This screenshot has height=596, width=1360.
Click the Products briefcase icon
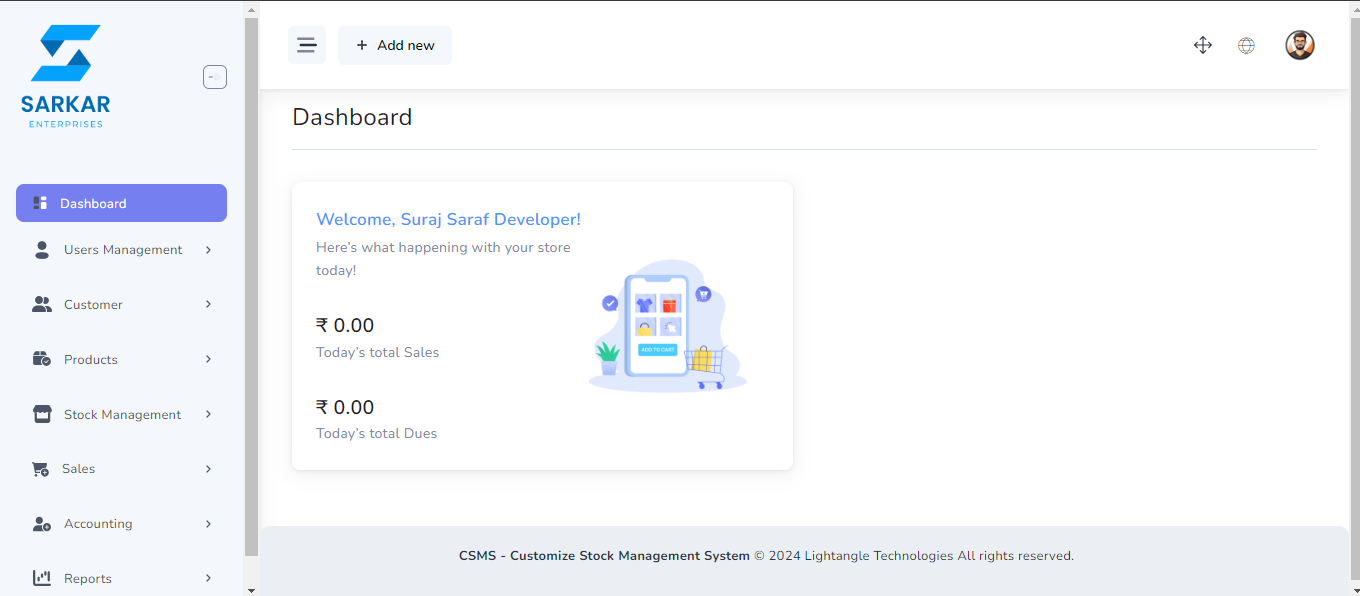pos(42,359)
